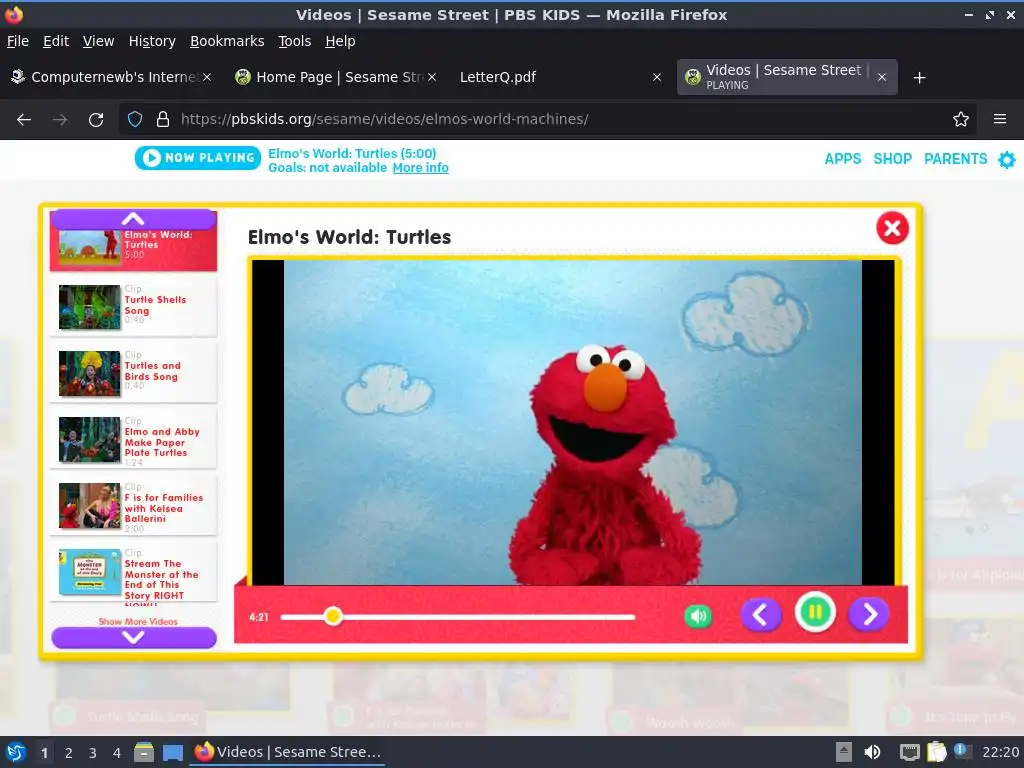Close the video player with red X button

[892, 228]
